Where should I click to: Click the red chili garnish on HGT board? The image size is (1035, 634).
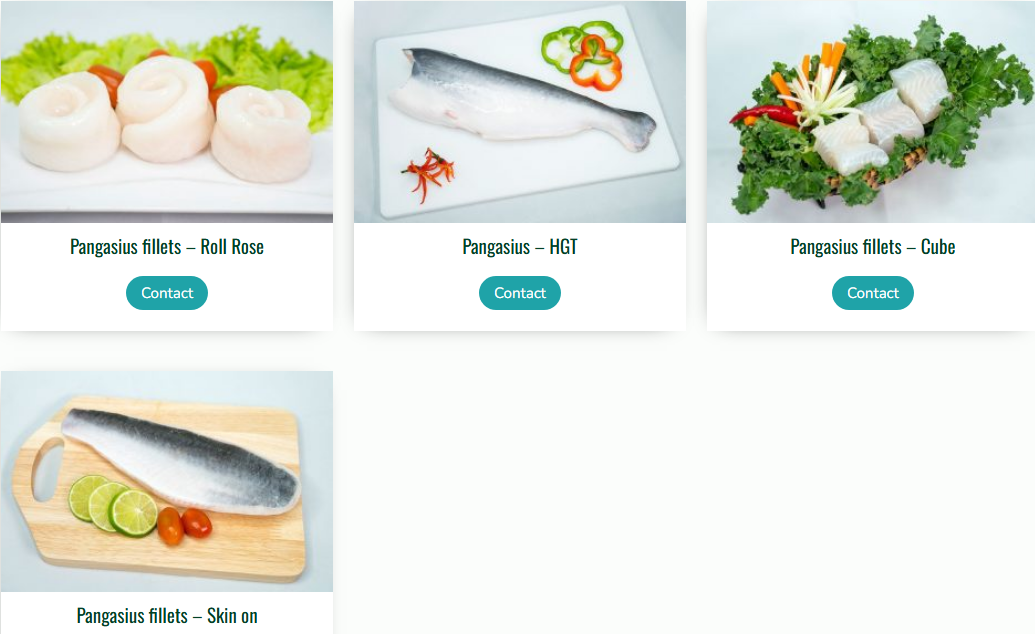pyautogui.click(x=429, y=173)
